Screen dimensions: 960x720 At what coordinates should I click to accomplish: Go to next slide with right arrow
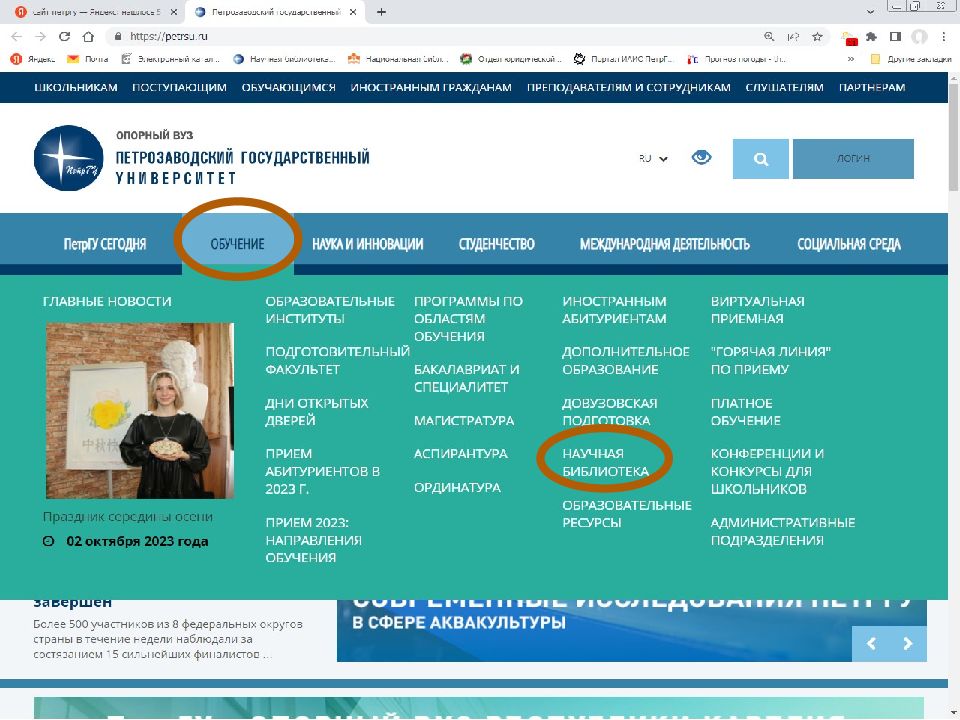(x=908, y=643)
